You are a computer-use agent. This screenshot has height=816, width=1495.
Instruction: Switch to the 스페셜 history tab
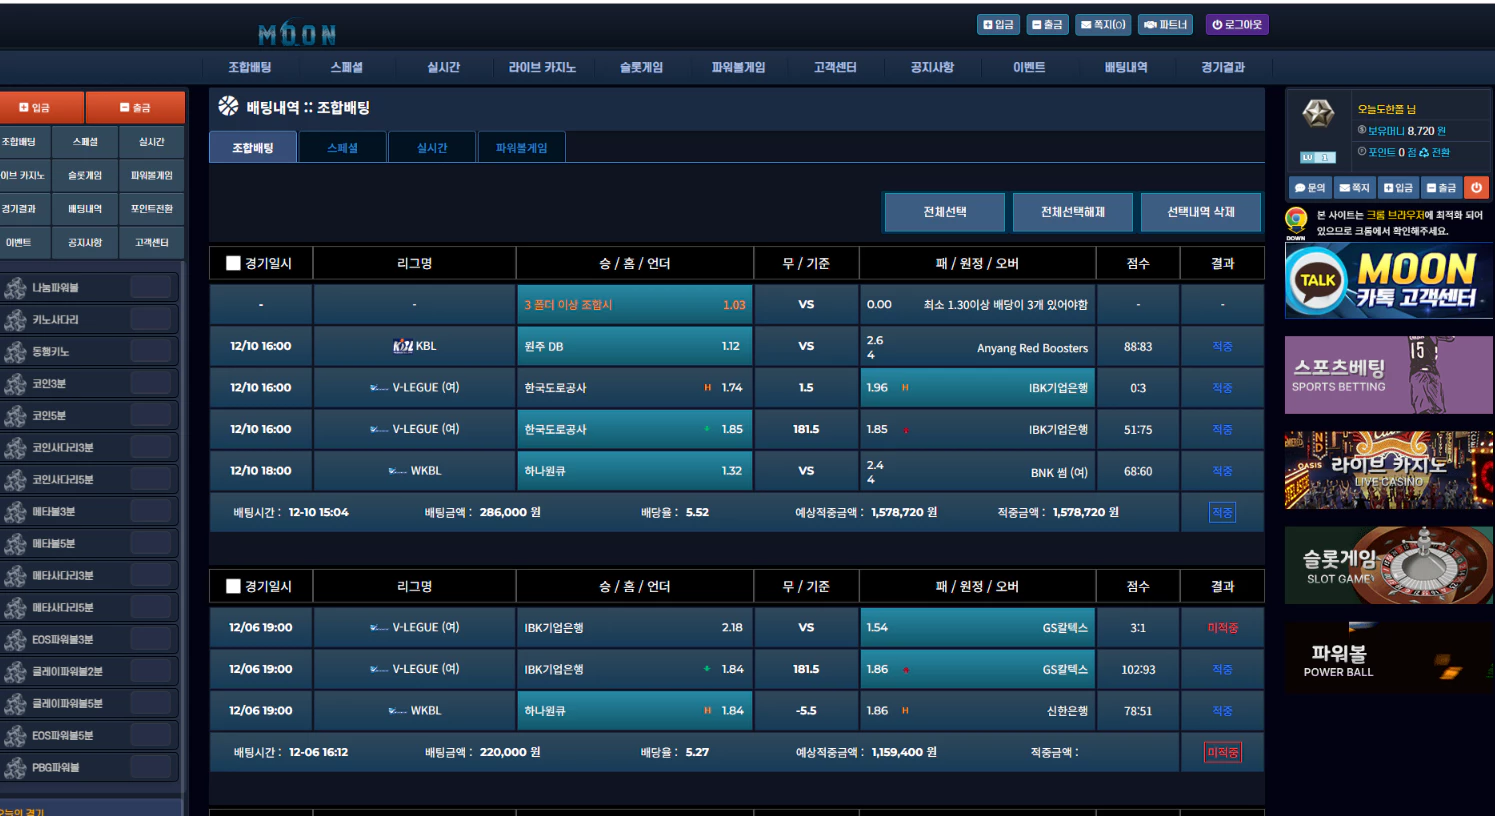click(x=342, y=147)
